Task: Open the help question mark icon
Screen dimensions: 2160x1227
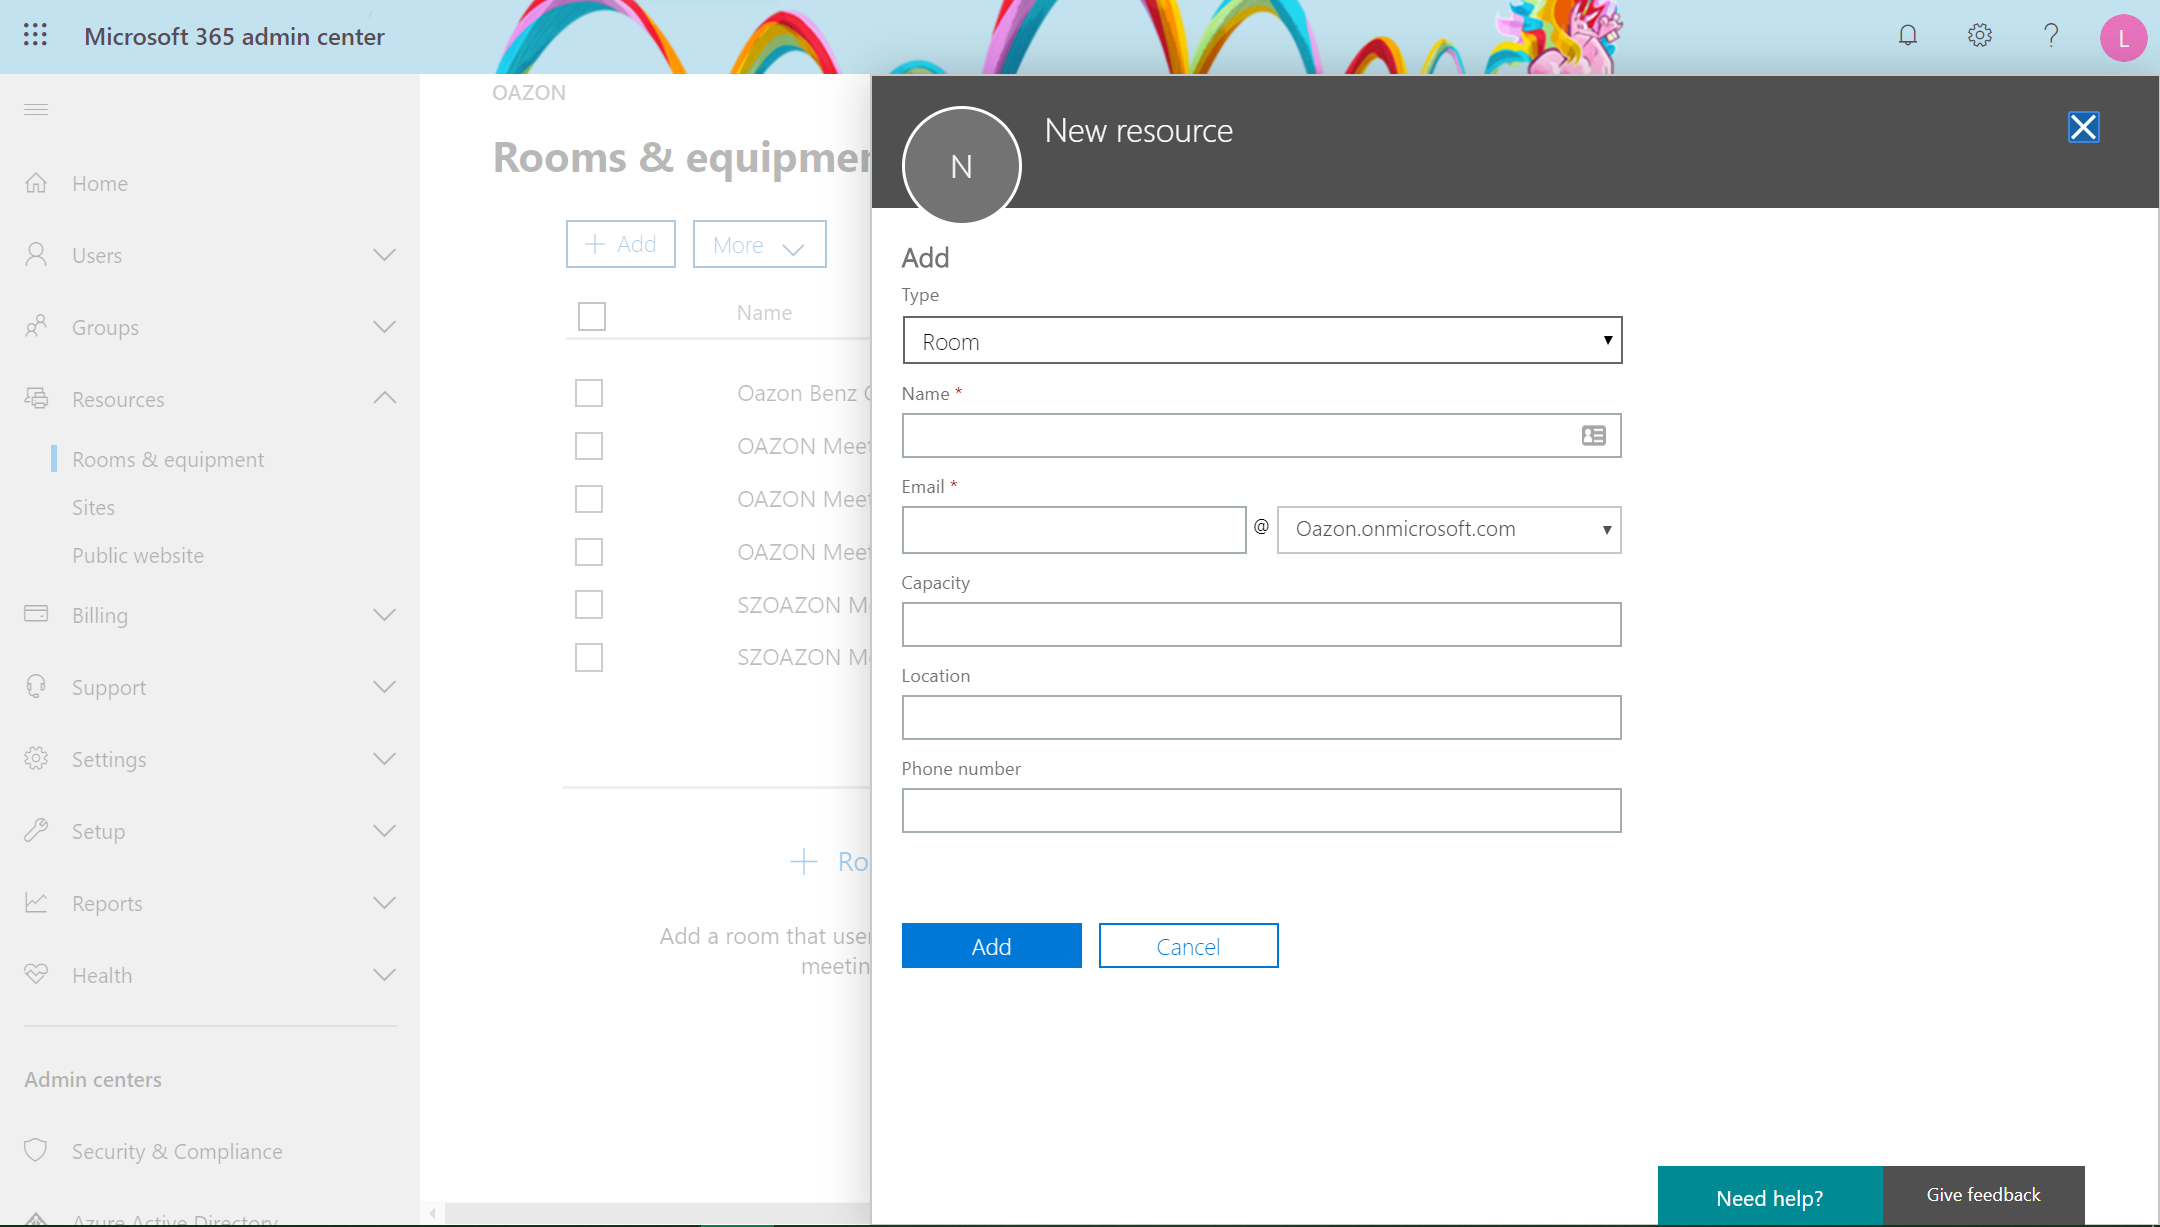Action: coord(2051,36)
